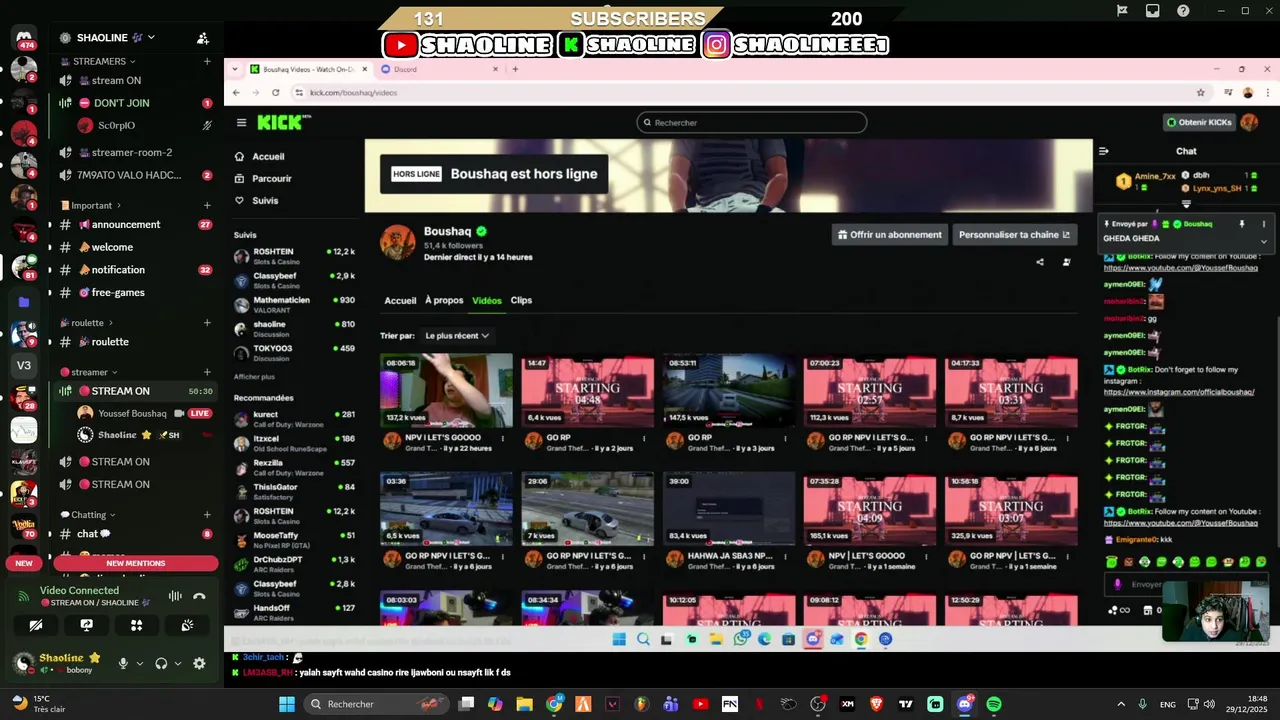Open YouTube icon in Windows taskbar
The width and height of the screenshot is (1280, 720).
[x=700, y=704]
